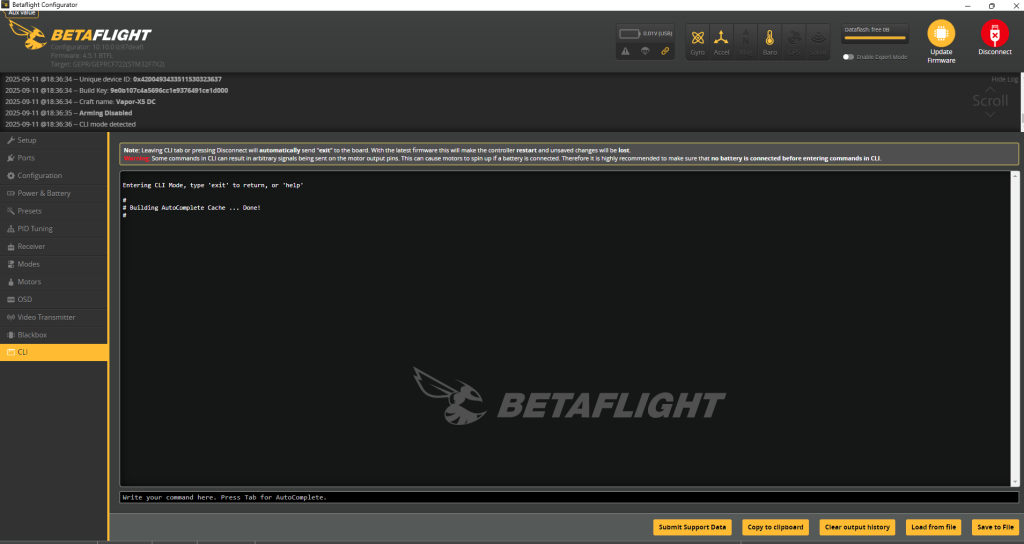Click Clear output history button
The height and width of the screenshot is (544, 1024).
pyautogui.click(x=857, y=527)
